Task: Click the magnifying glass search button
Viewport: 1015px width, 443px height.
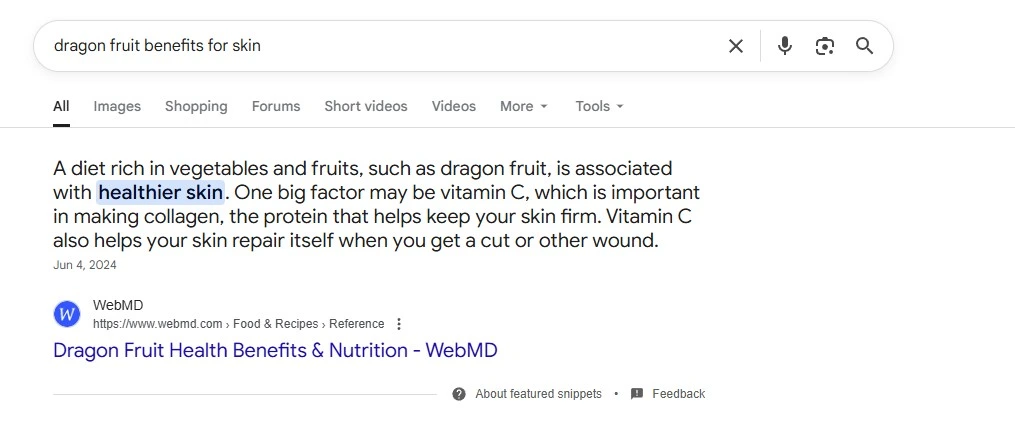Action: click(865, 46)
